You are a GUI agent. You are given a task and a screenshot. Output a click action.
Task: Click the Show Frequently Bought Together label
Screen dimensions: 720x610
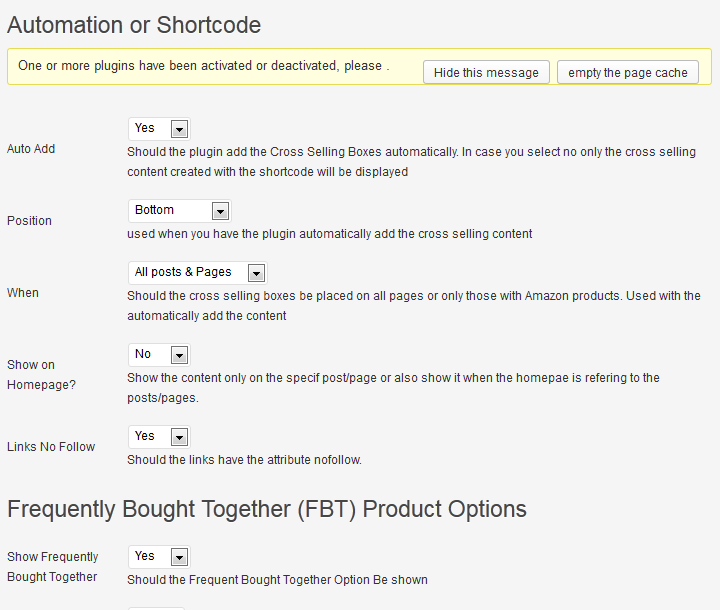(52, 566)
